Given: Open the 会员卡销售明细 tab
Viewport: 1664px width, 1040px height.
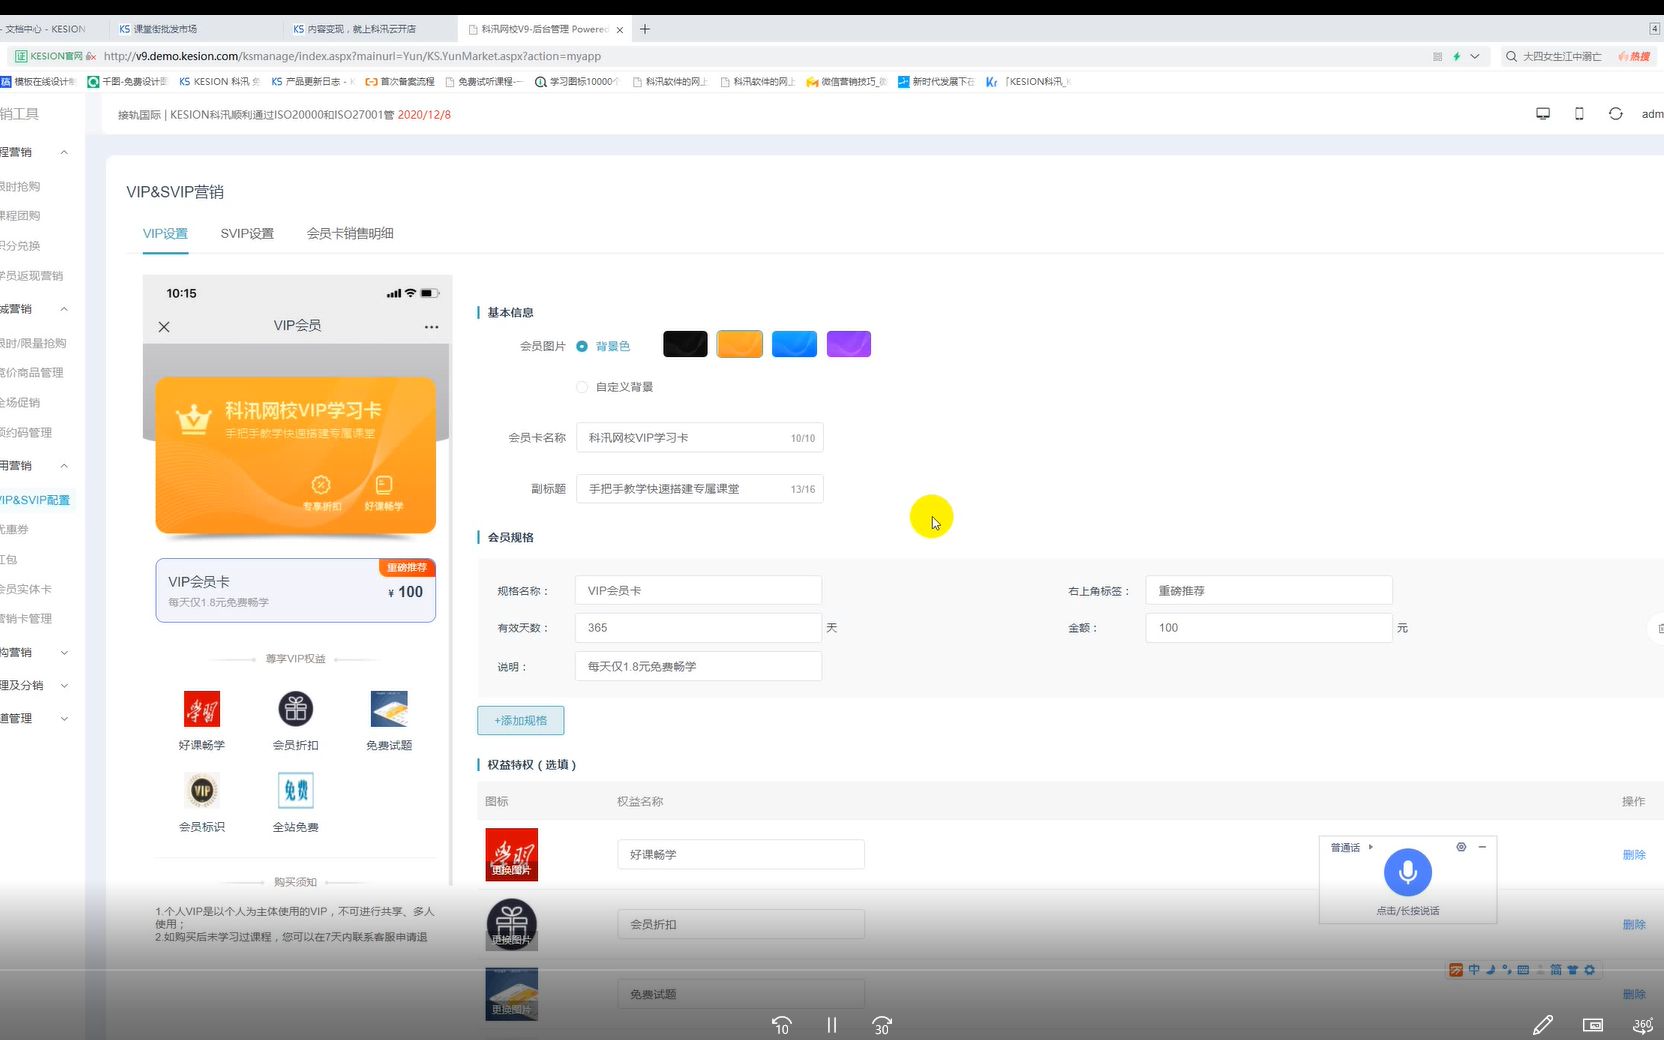Looking at the screenshot, I should [350, 233].
